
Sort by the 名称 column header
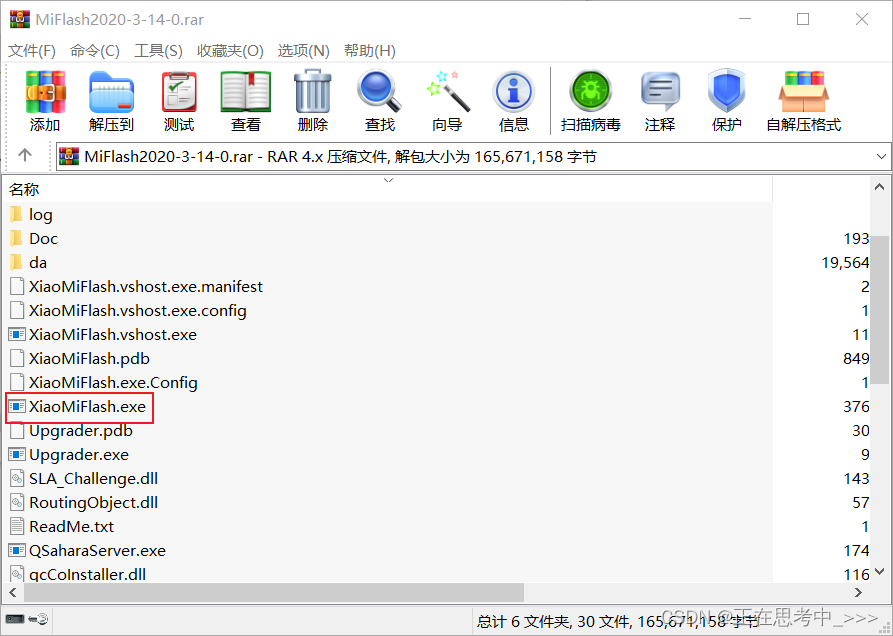pyautogui.click(x=387, y=189)
